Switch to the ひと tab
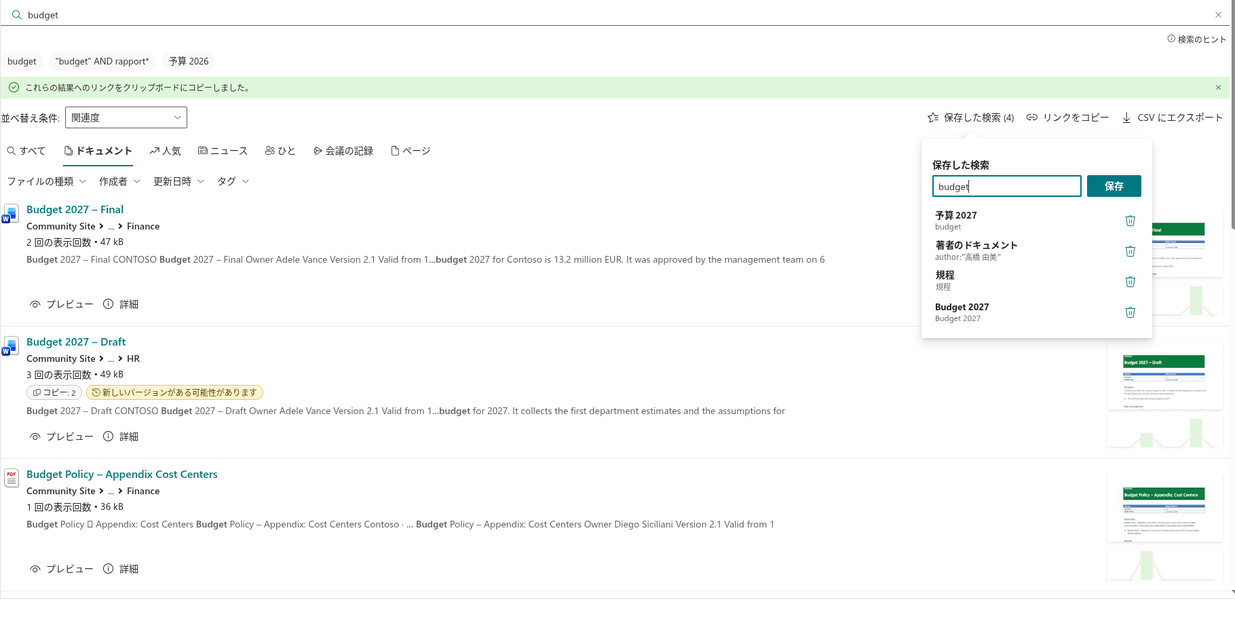This screenshot has width=1235, height=630. (280, 151)
